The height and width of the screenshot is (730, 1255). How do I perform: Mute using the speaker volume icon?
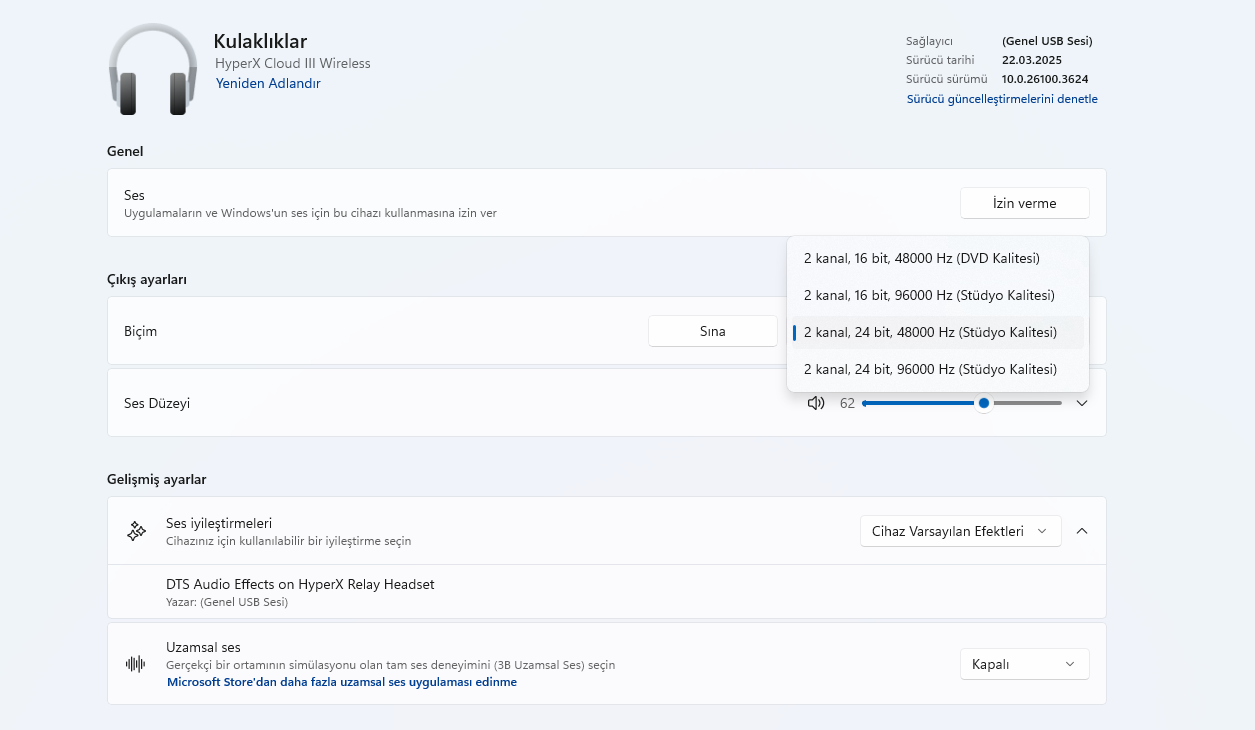[816, 403]
